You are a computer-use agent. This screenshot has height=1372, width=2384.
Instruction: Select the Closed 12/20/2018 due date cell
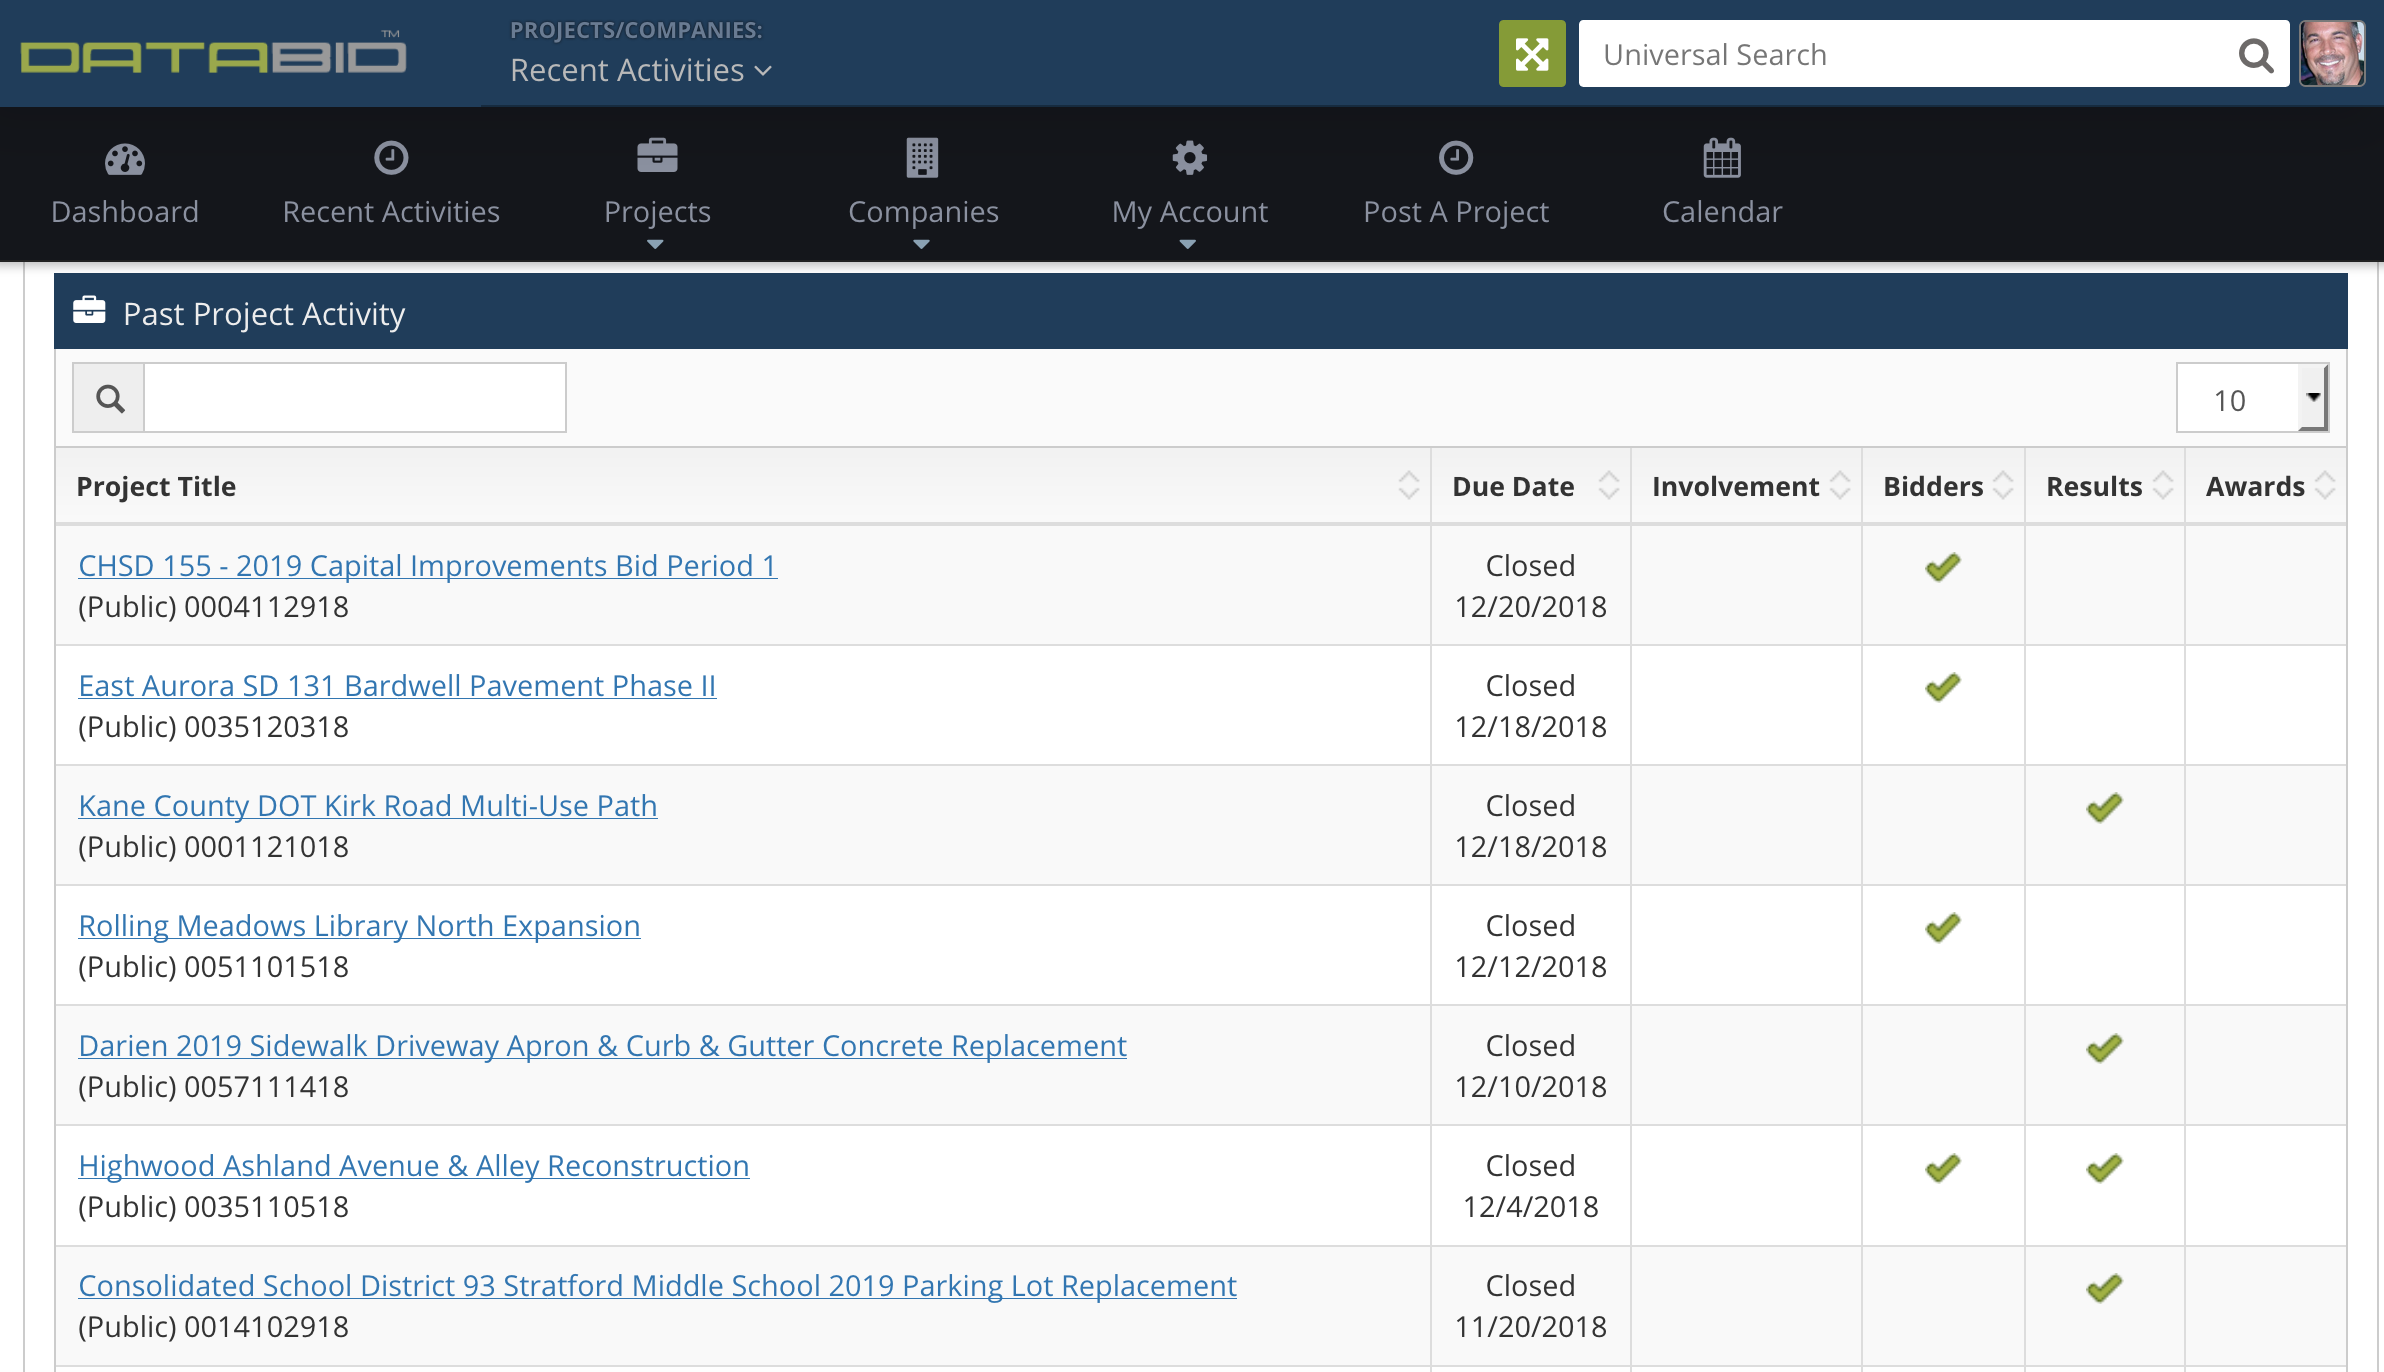coord(1531,586)
